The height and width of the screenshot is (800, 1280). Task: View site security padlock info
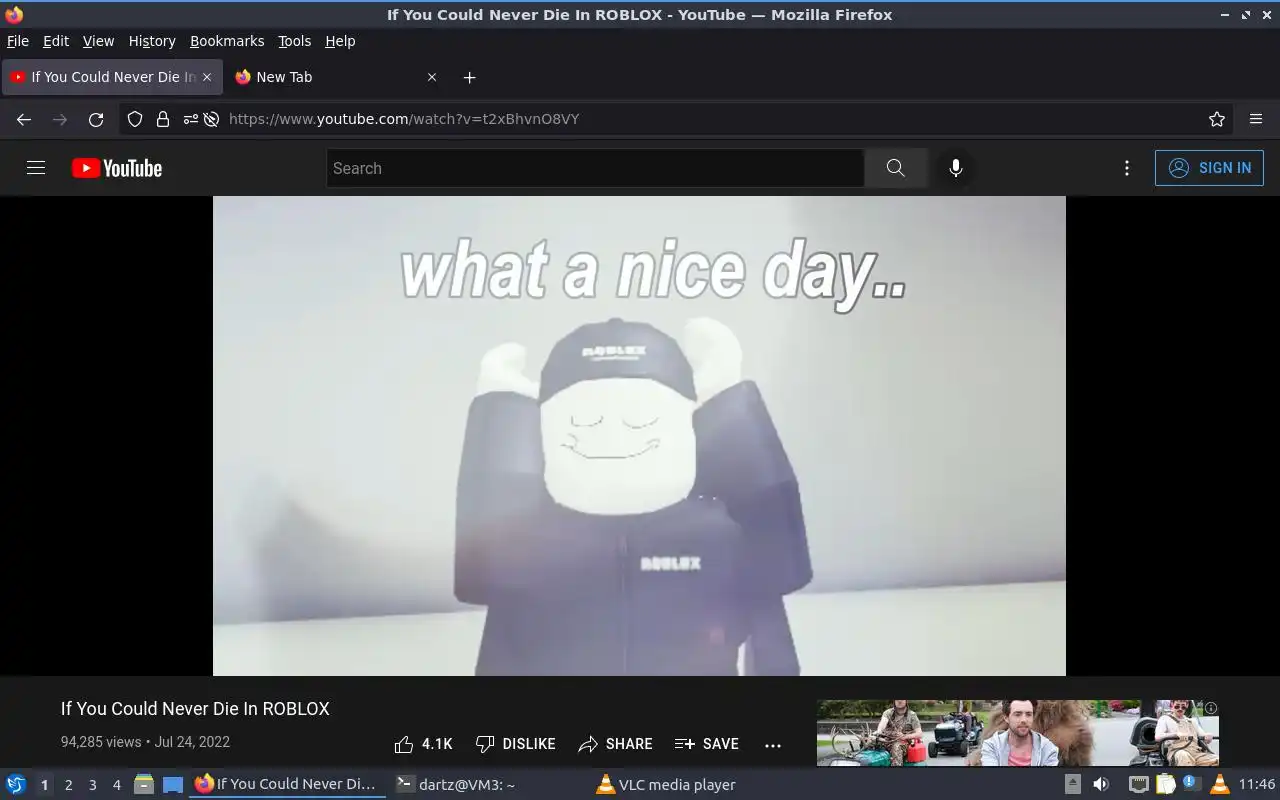(163, 119)
